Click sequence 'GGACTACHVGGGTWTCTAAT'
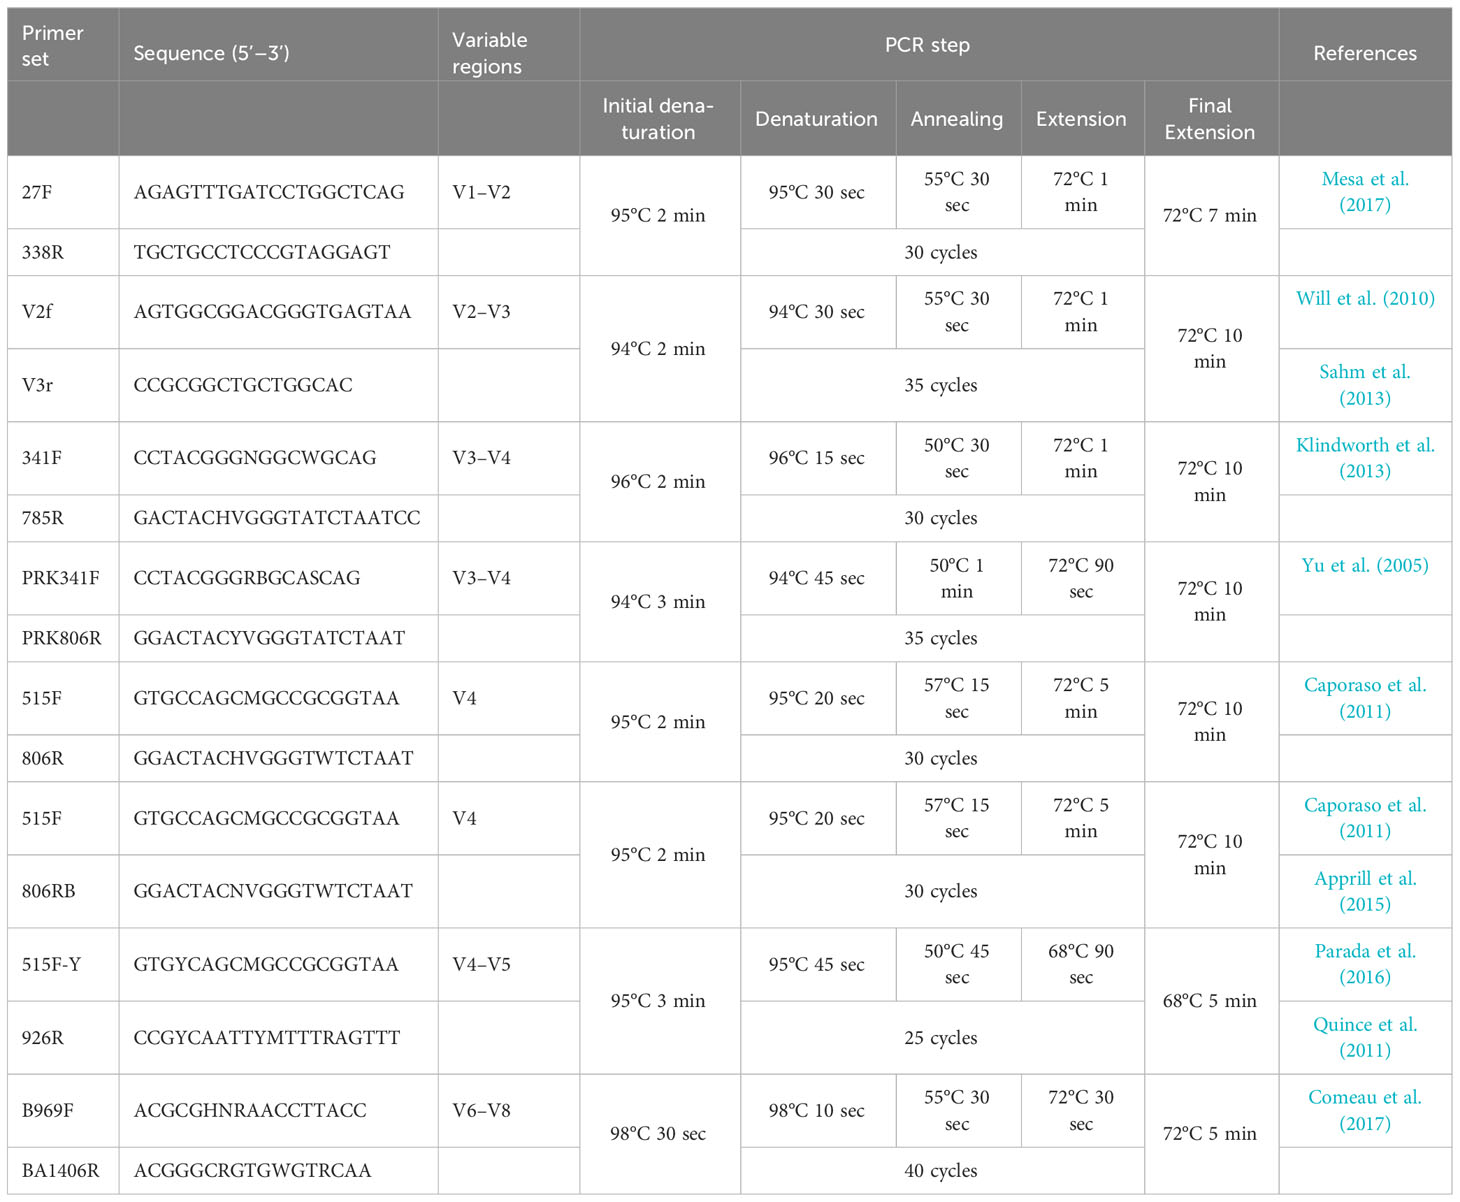Image resolution: width=1460 pixels, height=1202 pixels. pos(273,758)
